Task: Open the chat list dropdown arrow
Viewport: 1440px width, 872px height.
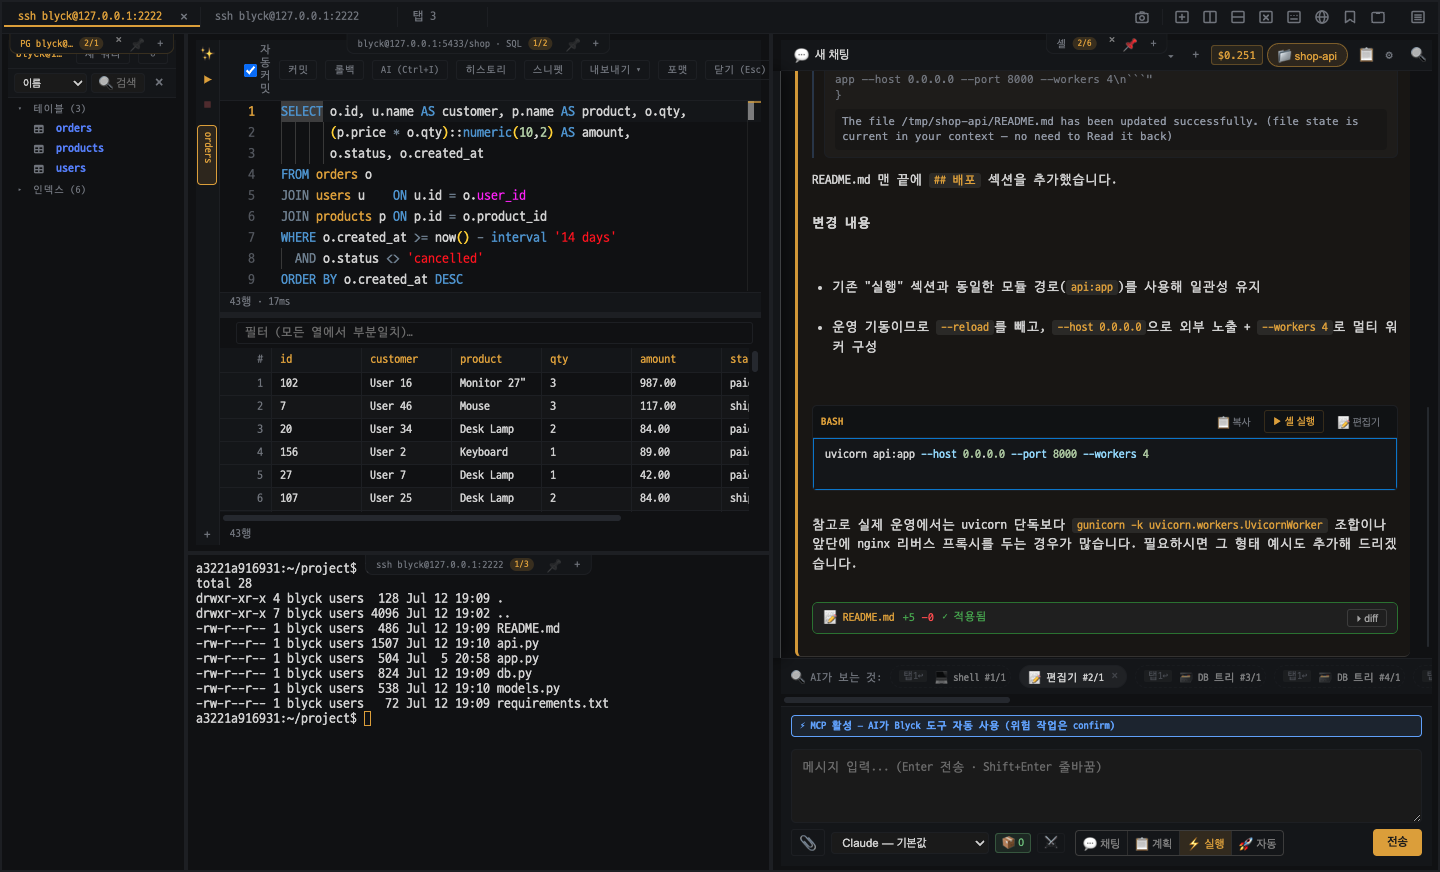Action: click(1171, 56)
